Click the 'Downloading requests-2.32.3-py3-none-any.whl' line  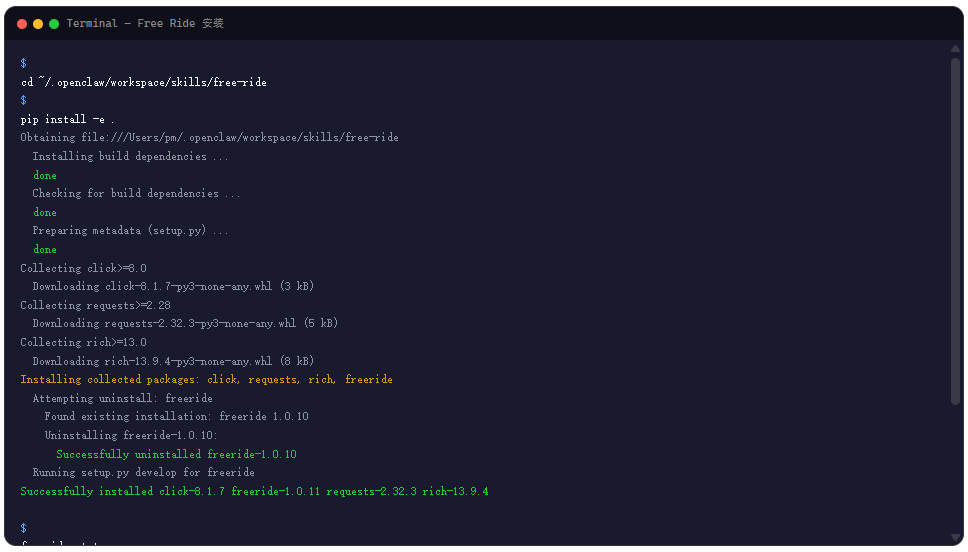click(x=185, y=323)
